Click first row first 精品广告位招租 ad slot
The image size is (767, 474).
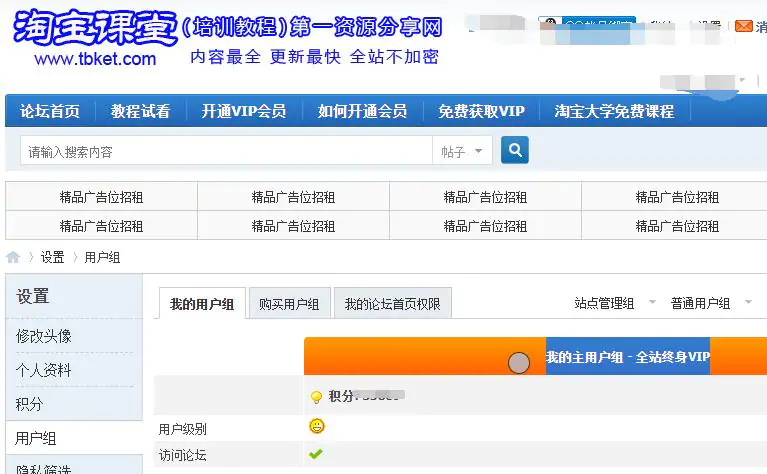(x=101, y=197)
